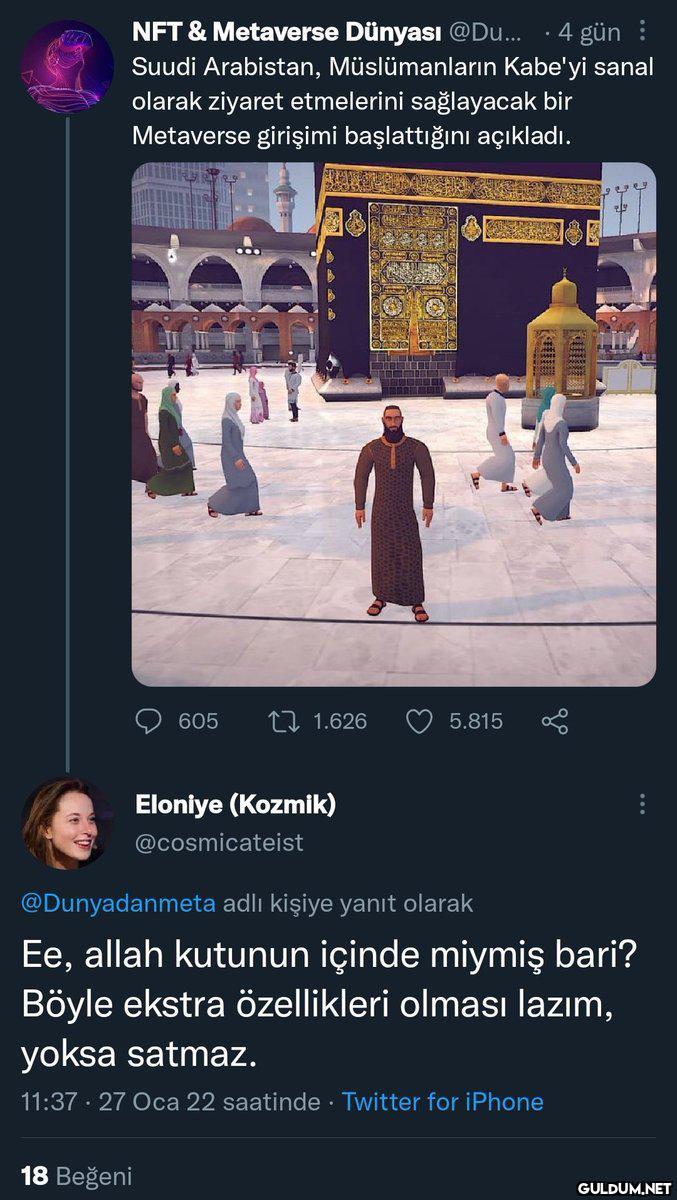Open NFT & Metaverse Dünyası profile avatar
677x1200 pixels.
[x=67, y=66]
